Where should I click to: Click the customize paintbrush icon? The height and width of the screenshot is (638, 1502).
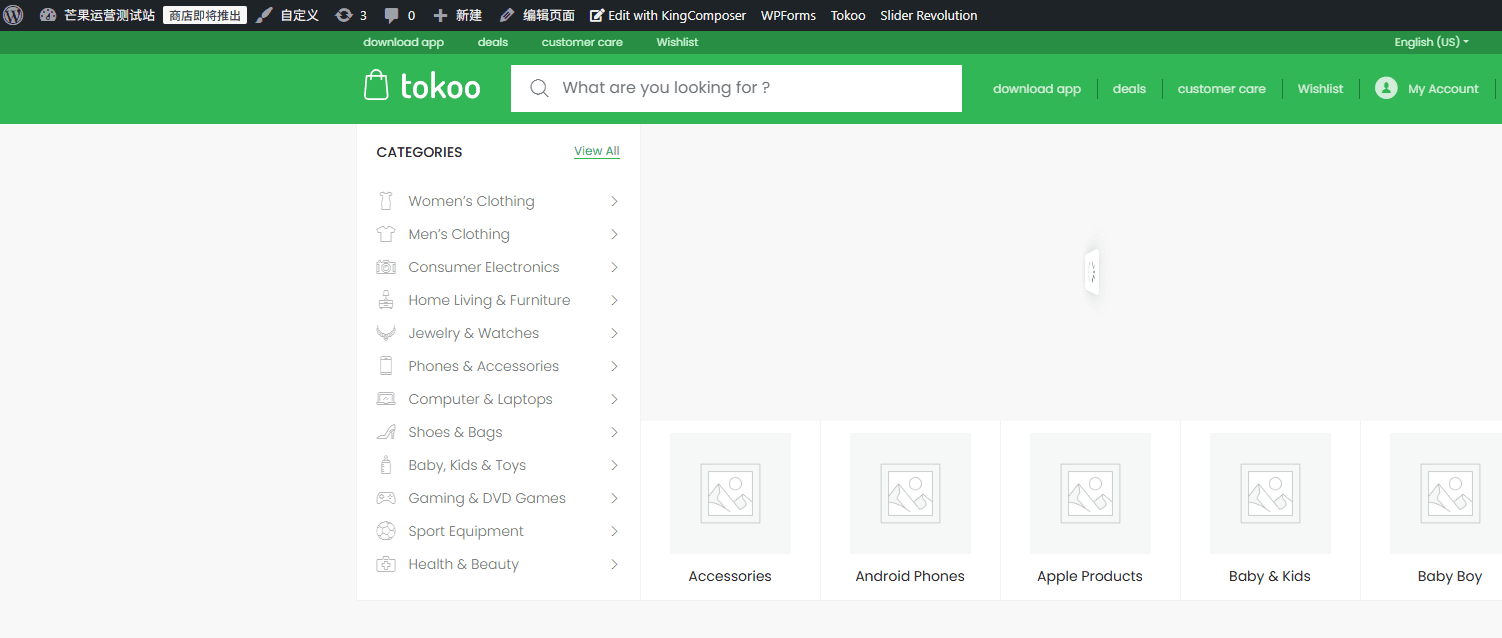[264, 15]
